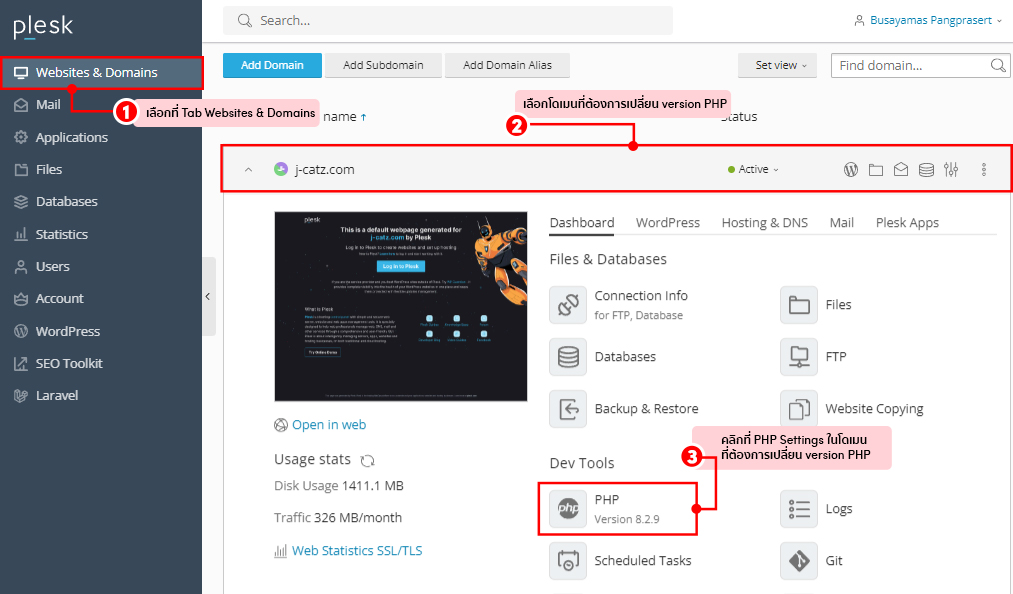
Task: Click the Disk Usage 1411.1 MB text
Action: (339, 486)
